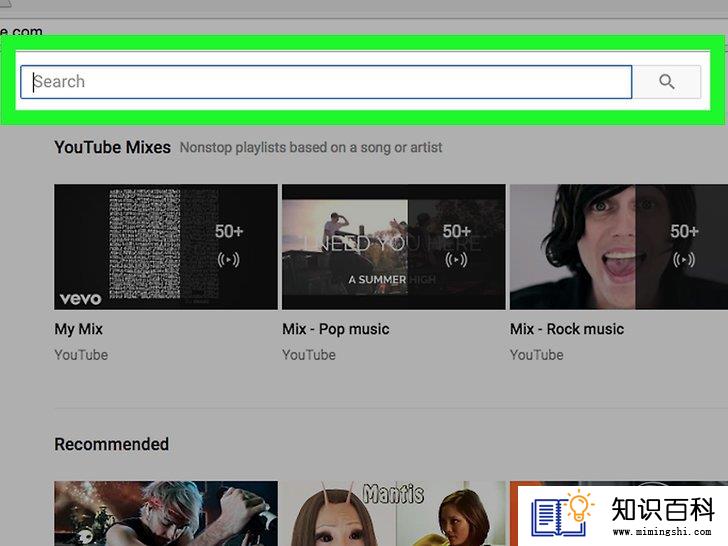This screenshot has height=546, width=728.
Task: Open the My Mix playlist thumbnail
Action: tap(166, 247)
